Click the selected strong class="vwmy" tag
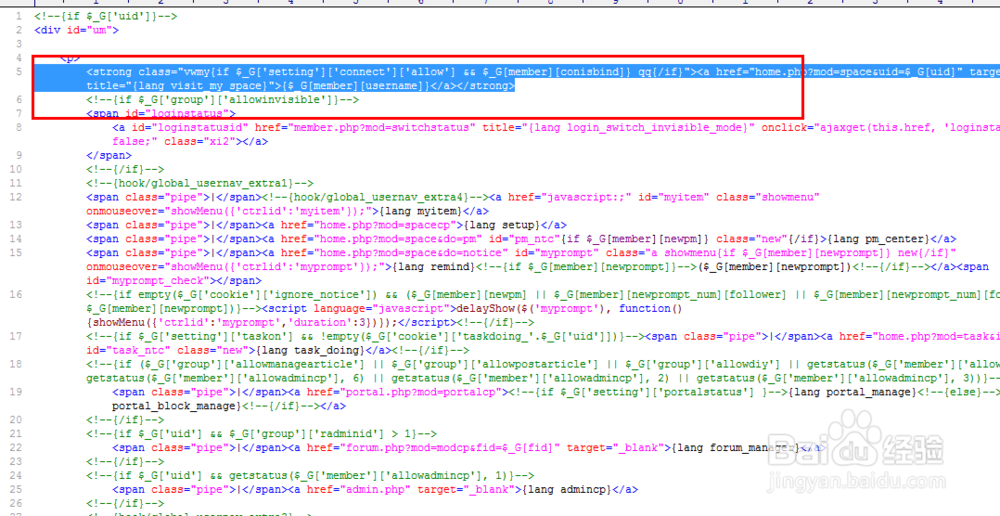The image size is (1000, 516). [392, 72]
